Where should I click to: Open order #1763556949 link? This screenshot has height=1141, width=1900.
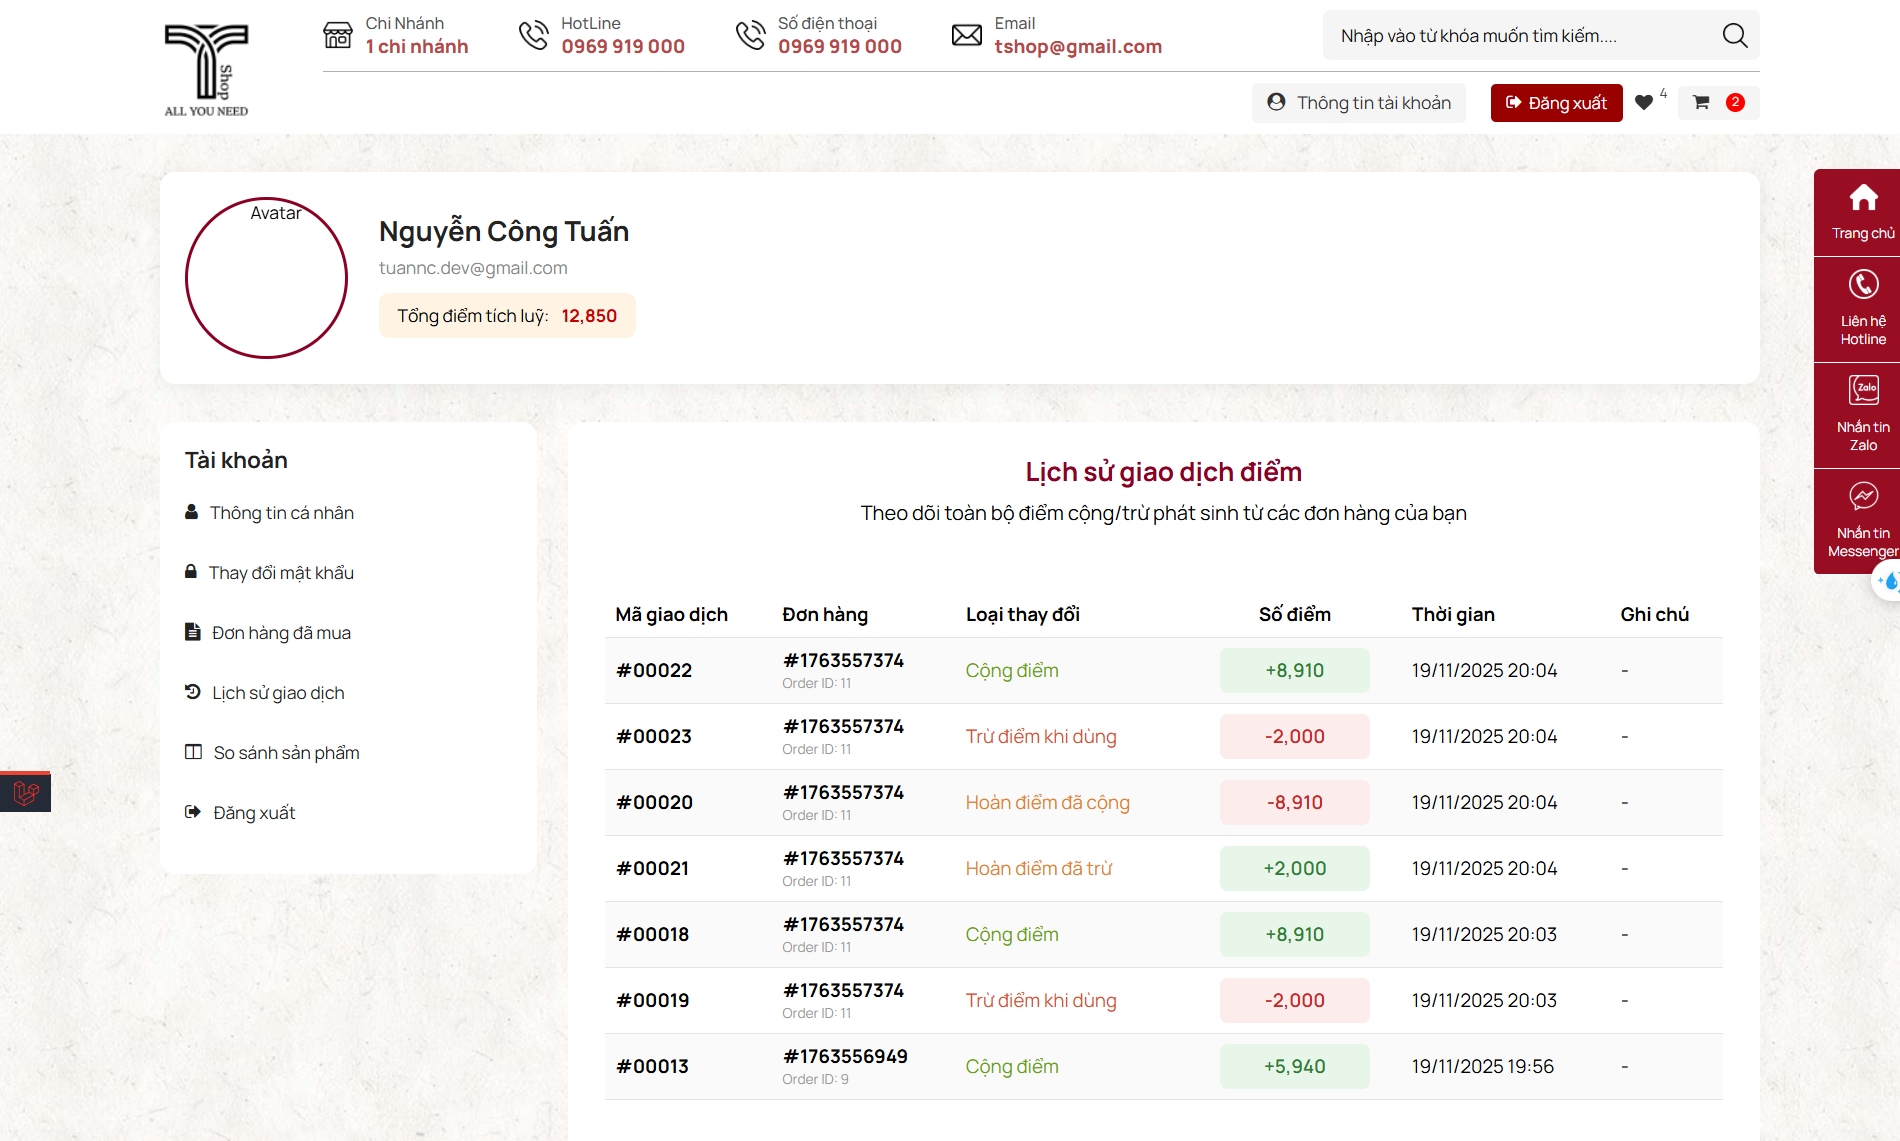click(x=845, y=1057)
